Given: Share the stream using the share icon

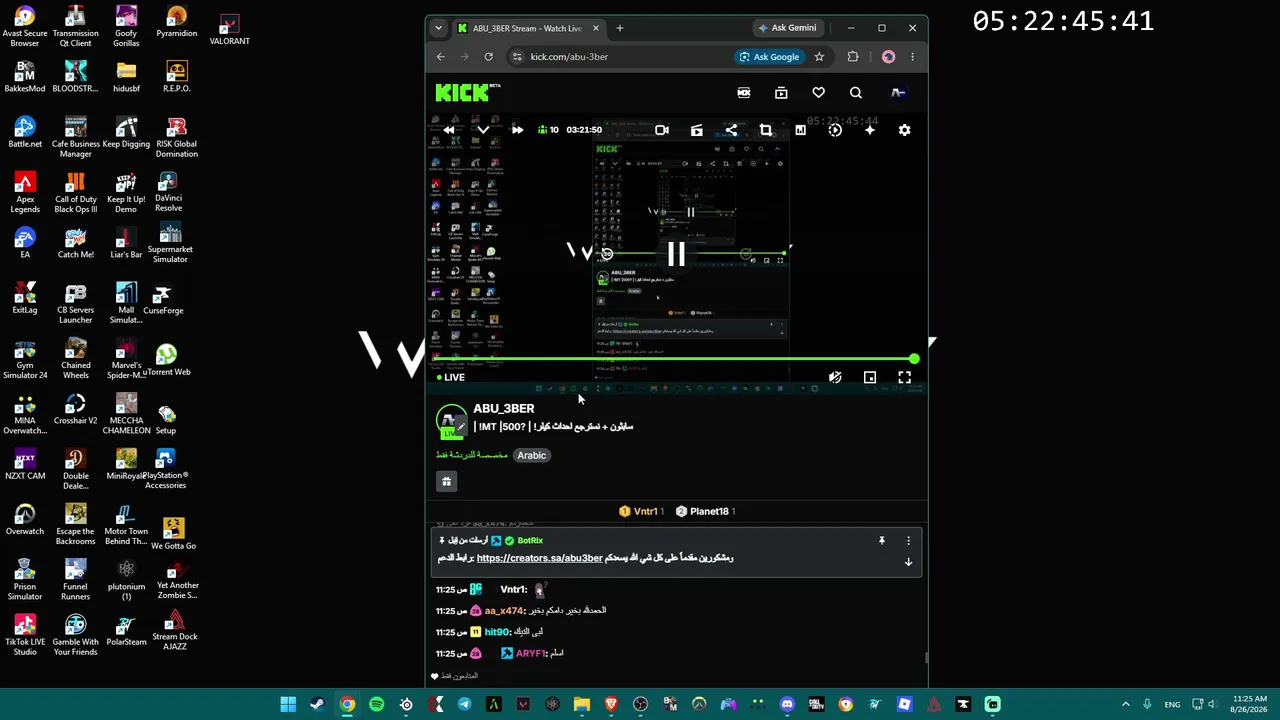Looking at the screenshot, I should click(x=731, y=130).
